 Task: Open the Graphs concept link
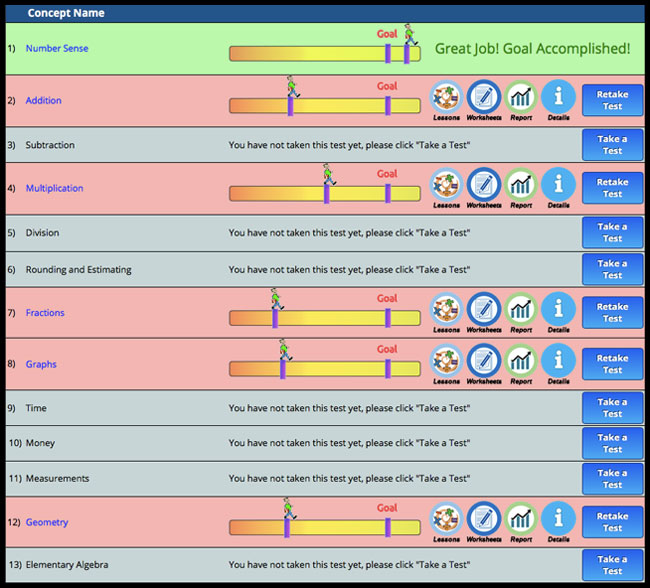[41, 364]
